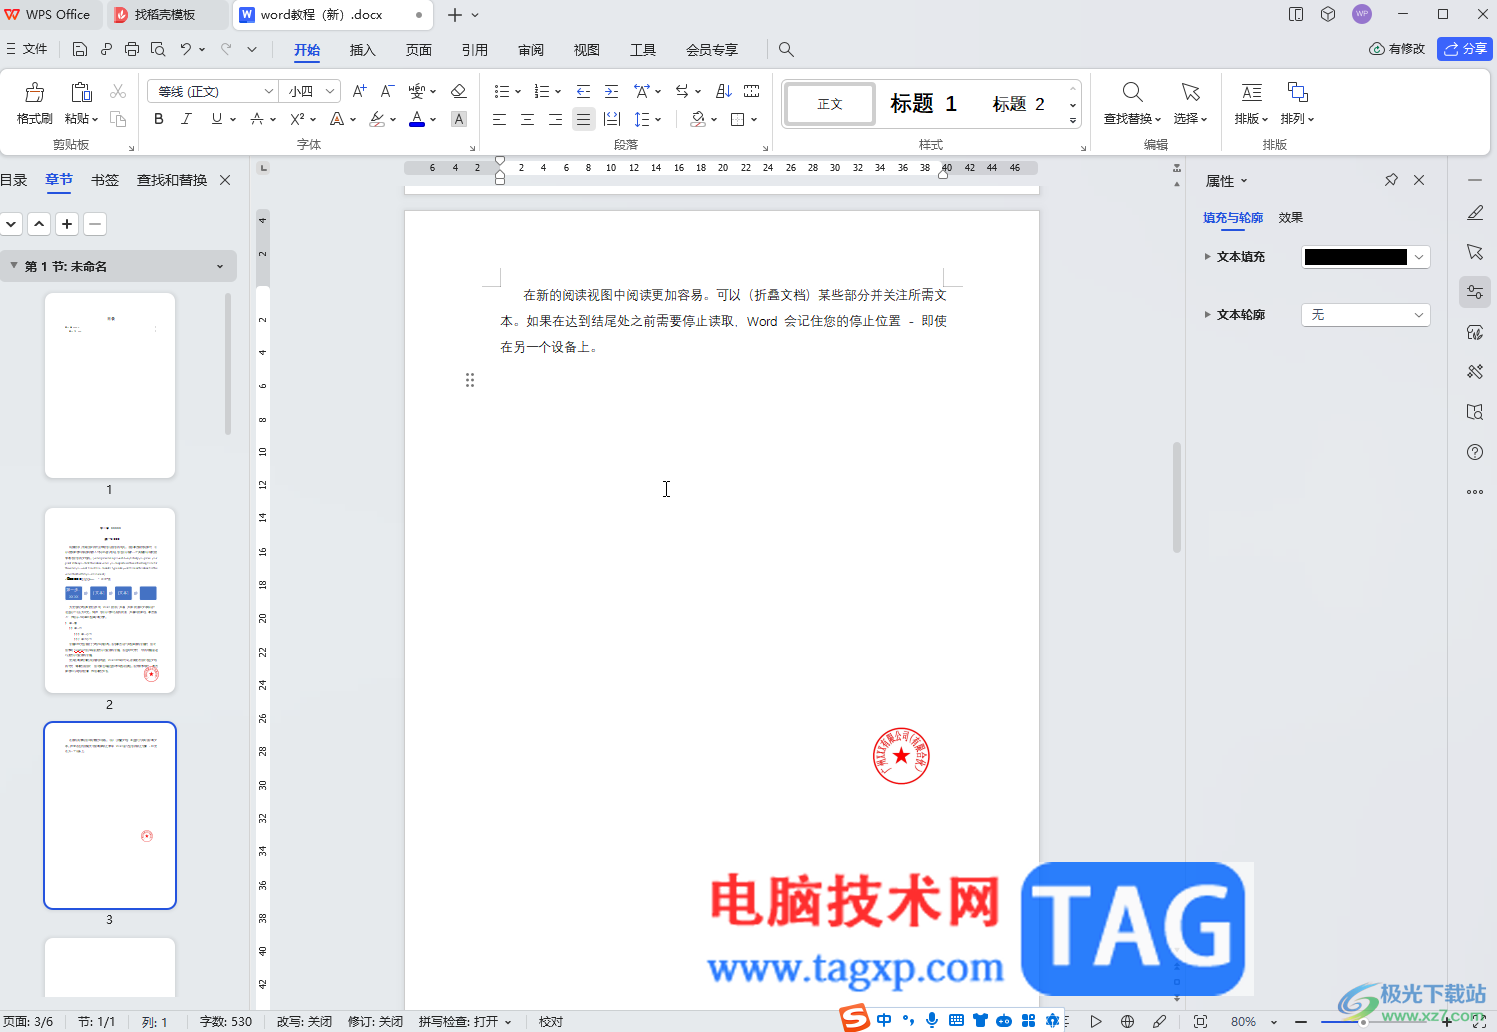Toggle align left

(x=500, y=119)
